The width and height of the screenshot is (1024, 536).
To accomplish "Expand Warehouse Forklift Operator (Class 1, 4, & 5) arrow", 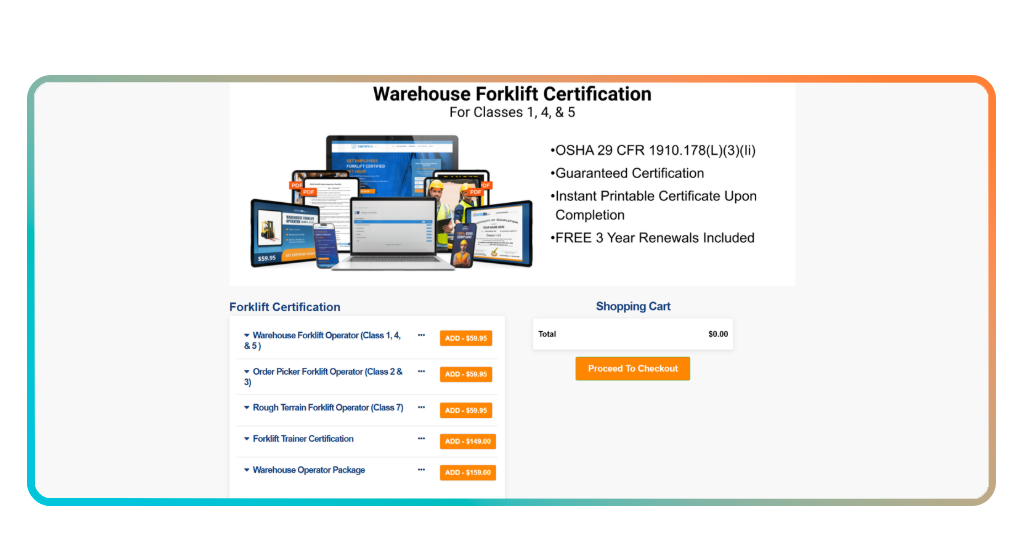I will point(247,336).
